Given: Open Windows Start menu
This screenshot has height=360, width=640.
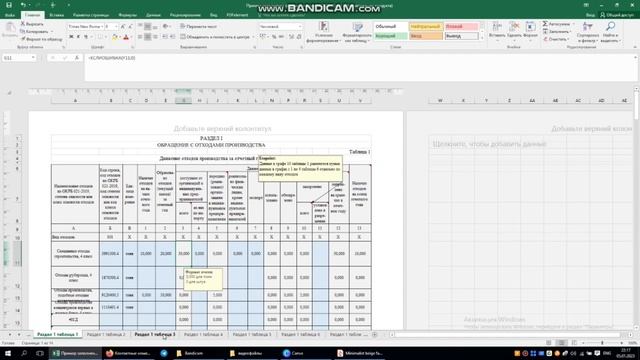Looking at the screenshot, I should point(8,353).
